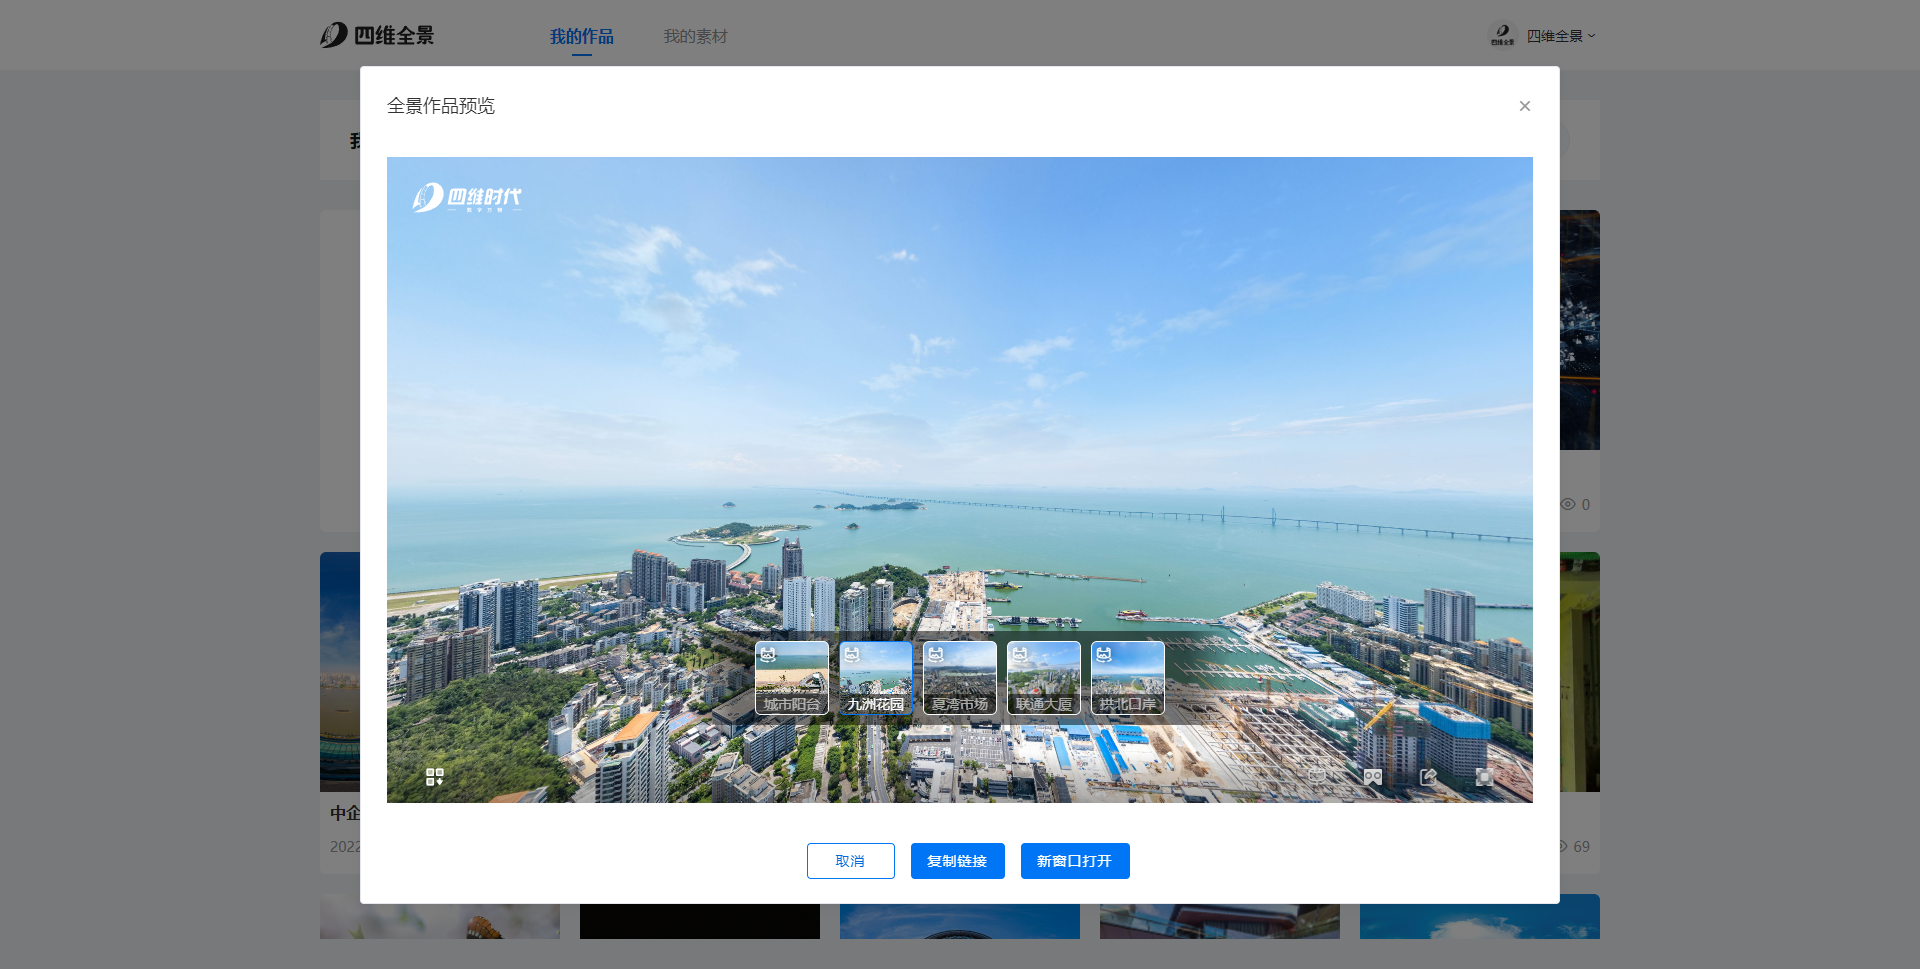Switch to the 夏湾市场 scene
The height and width of the screenshot is (969, 1920).
(x=959, y=678)
